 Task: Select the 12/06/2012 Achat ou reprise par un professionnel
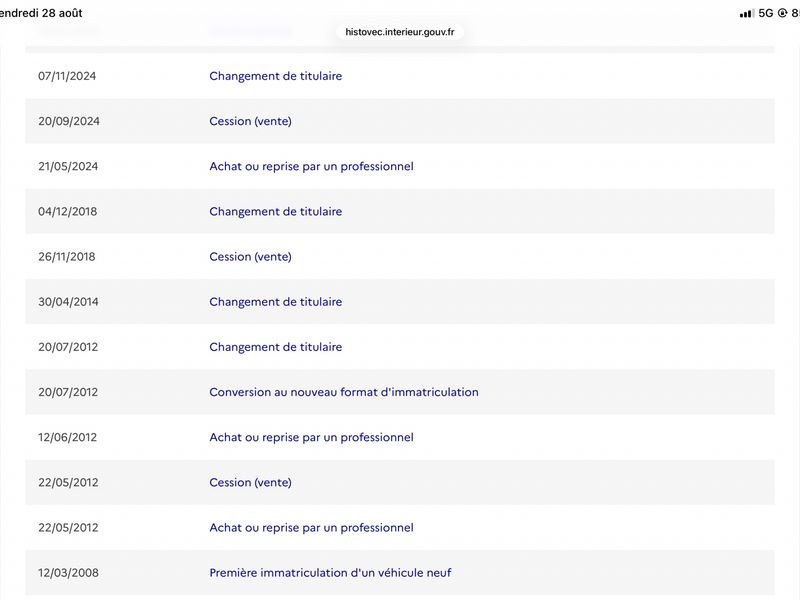[311, 437]
